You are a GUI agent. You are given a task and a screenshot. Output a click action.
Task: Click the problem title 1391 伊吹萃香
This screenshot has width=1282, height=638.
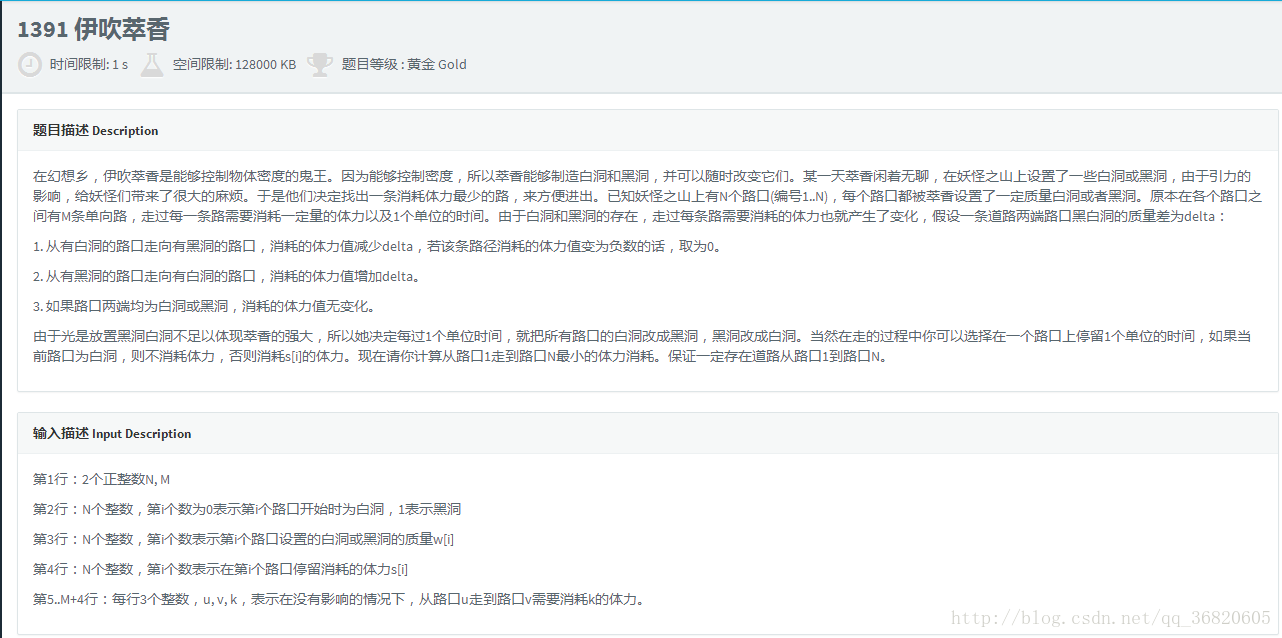[x=94, y=29]
